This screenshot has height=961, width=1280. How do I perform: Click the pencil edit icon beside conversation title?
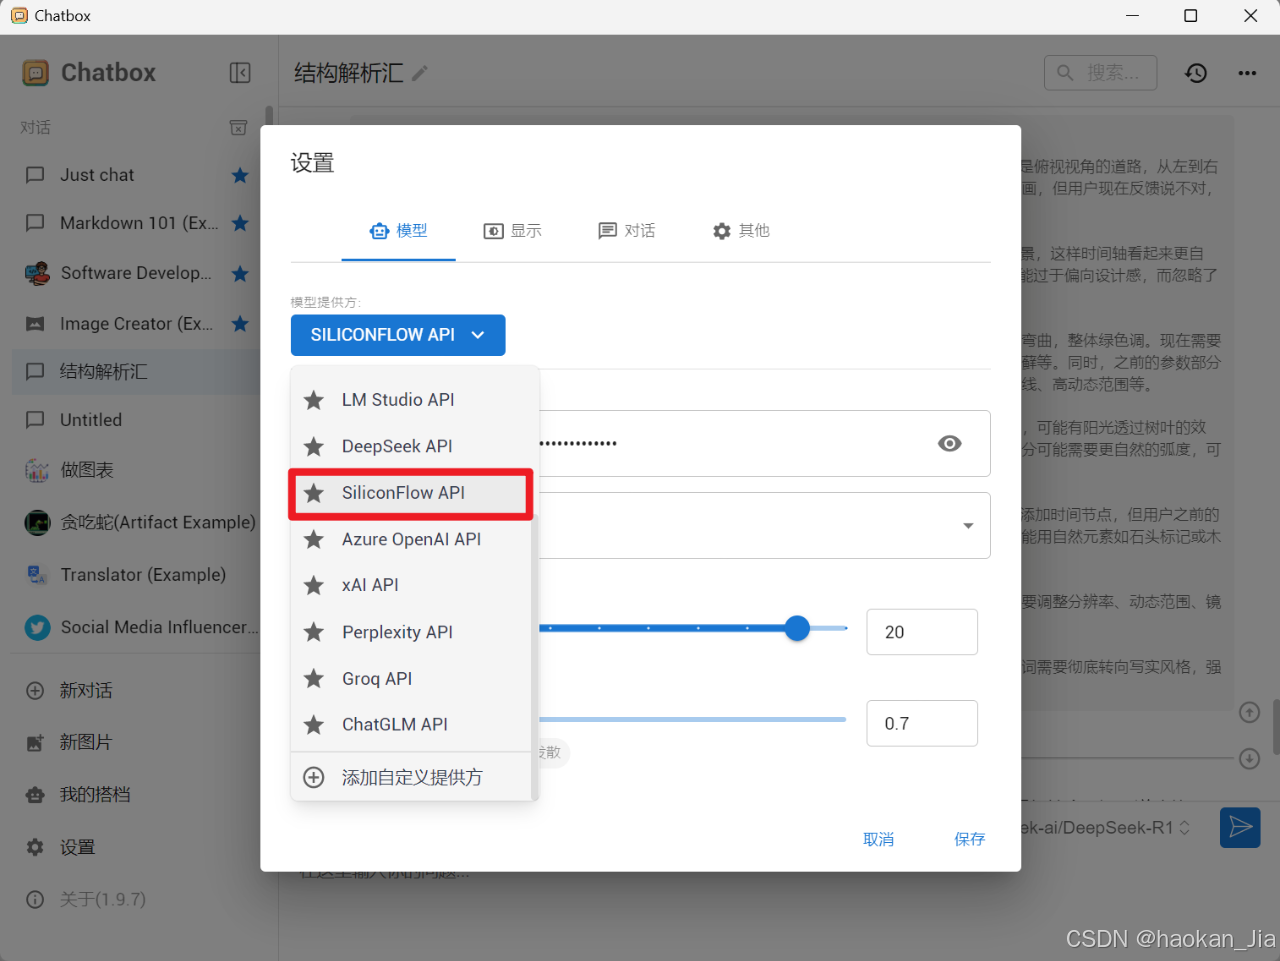point(420,73)
